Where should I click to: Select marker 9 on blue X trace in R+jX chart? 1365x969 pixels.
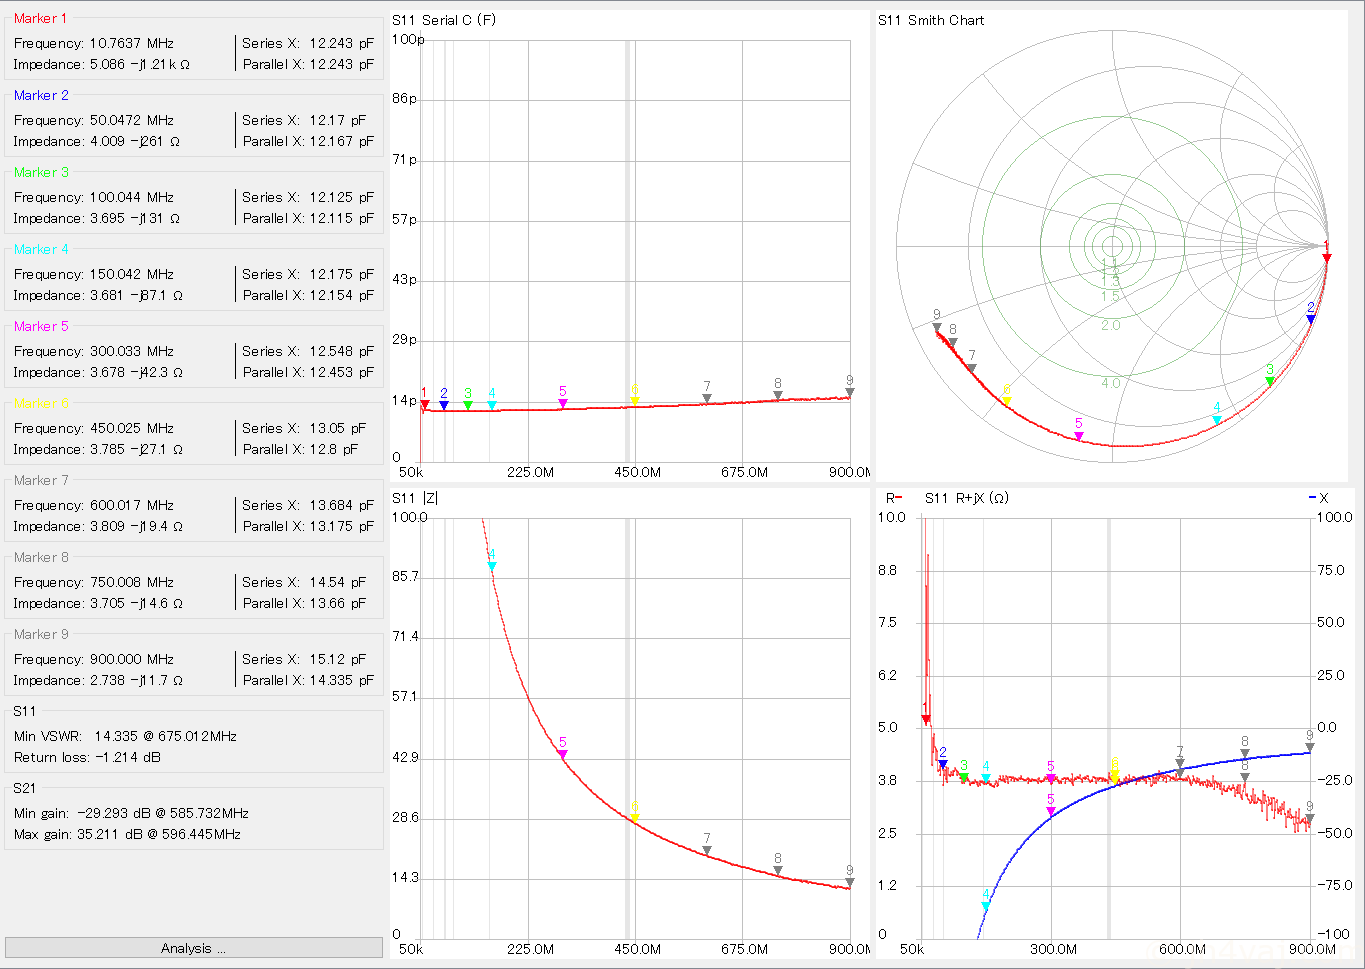point(1310,747)
